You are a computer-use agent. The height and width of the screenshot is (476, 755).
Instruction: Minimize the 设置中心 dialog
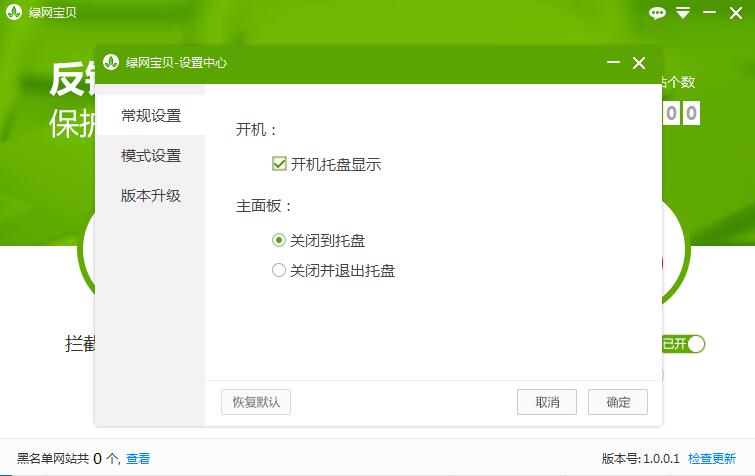613,63
